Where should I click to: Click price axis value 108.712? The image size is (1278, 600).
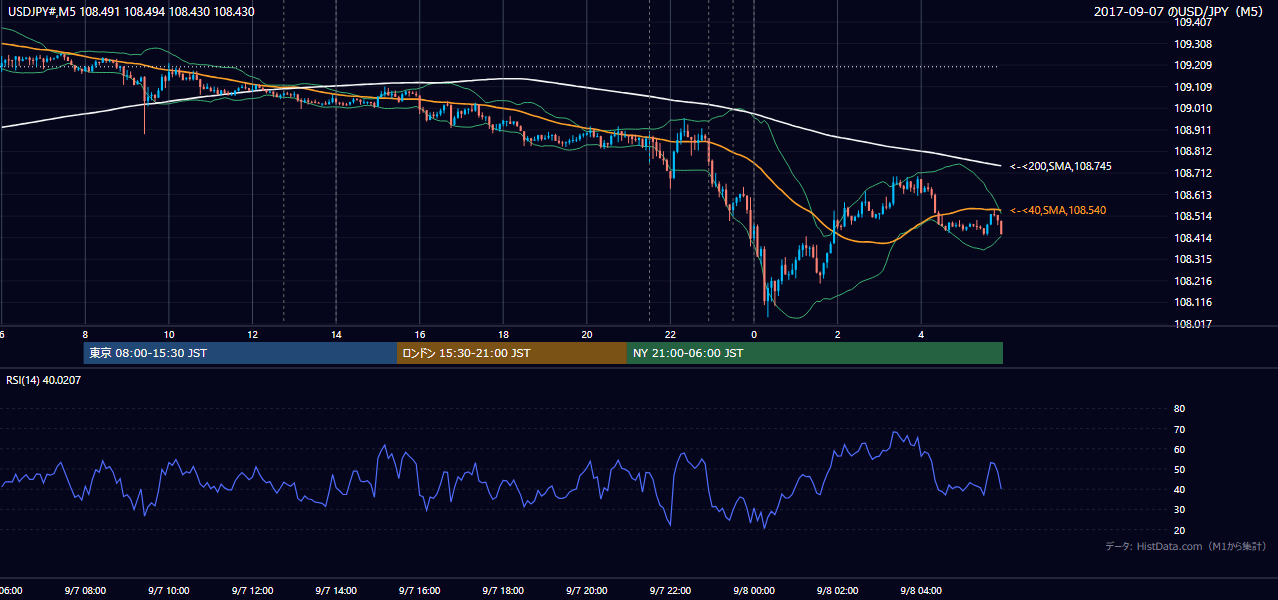point(1193,173)
